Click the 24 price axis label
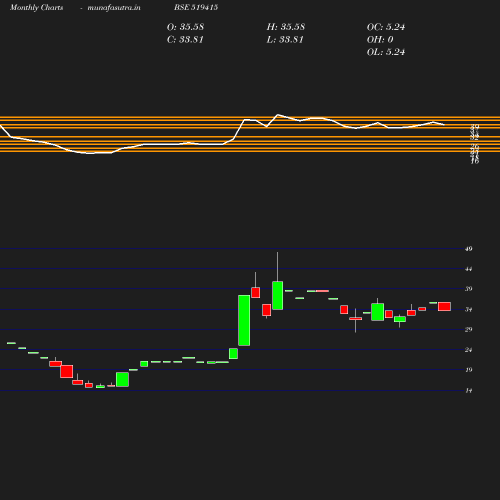 (x=469, y=350)
